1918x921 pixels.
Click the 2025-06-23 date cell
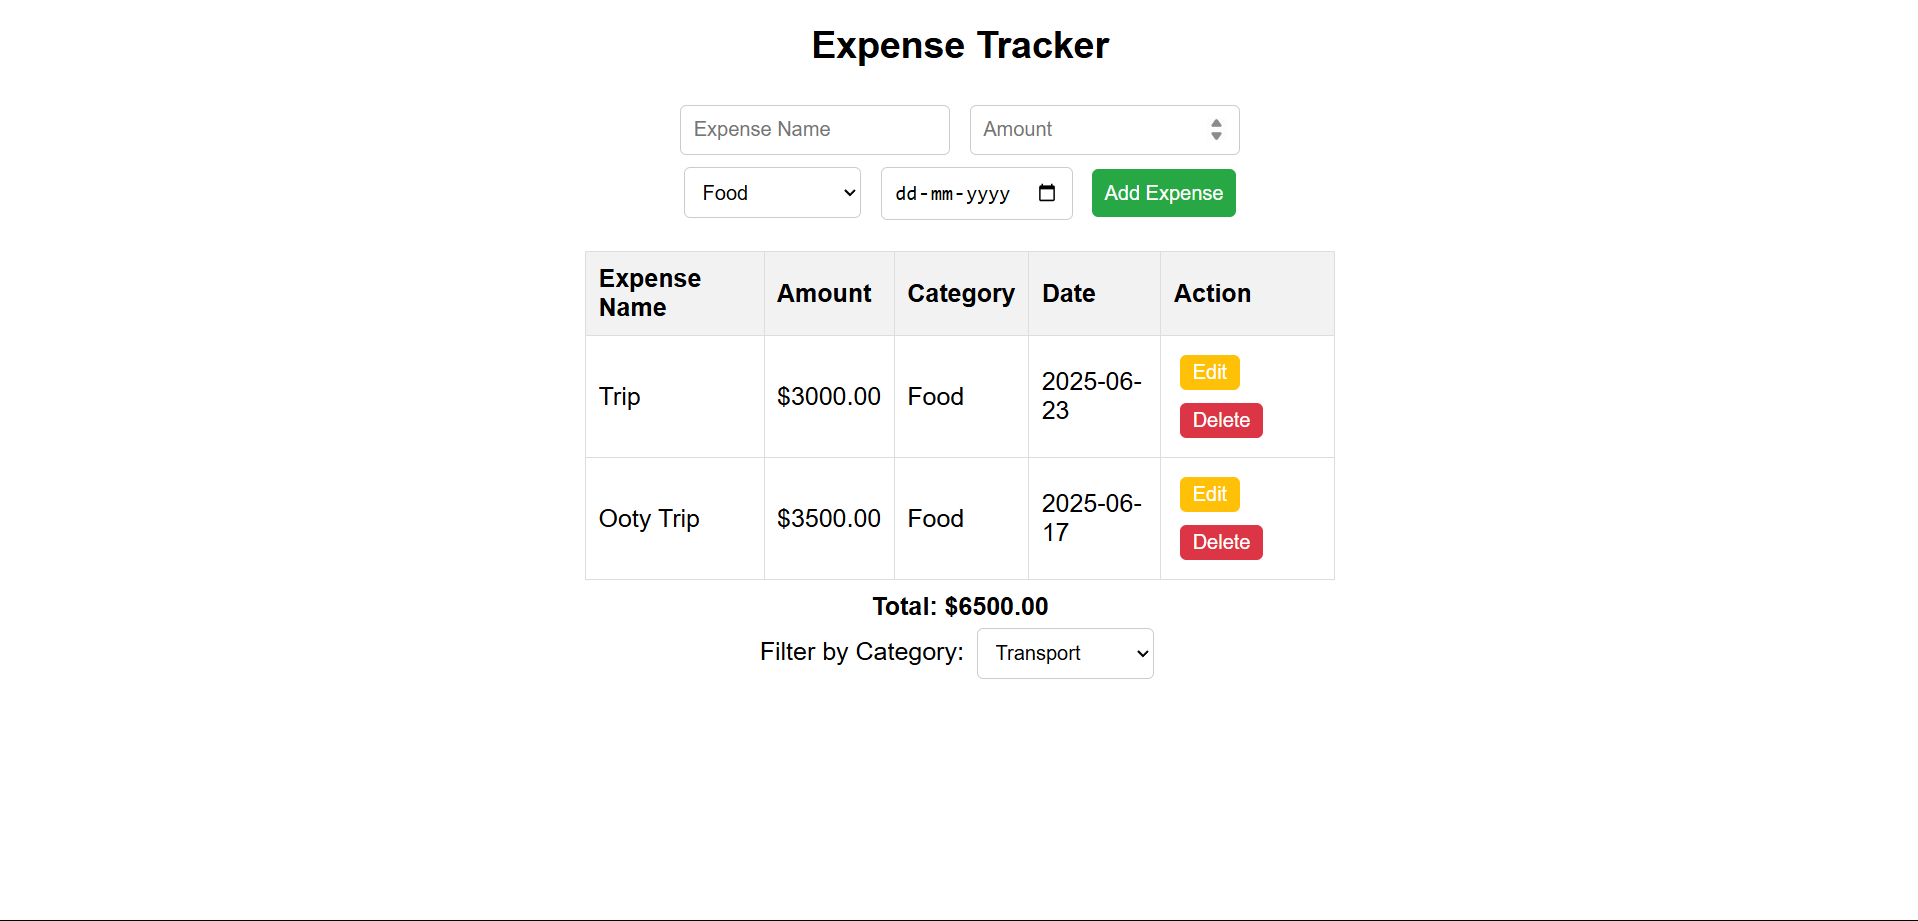pyautogui.click(x=1094, y=397)
